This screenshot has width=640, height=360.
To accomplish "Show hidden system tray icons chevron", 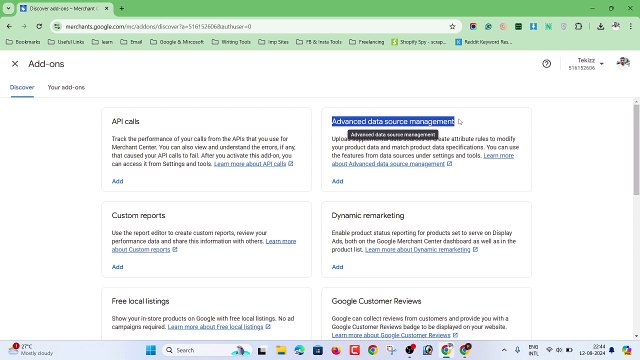I will pos(504,350).
